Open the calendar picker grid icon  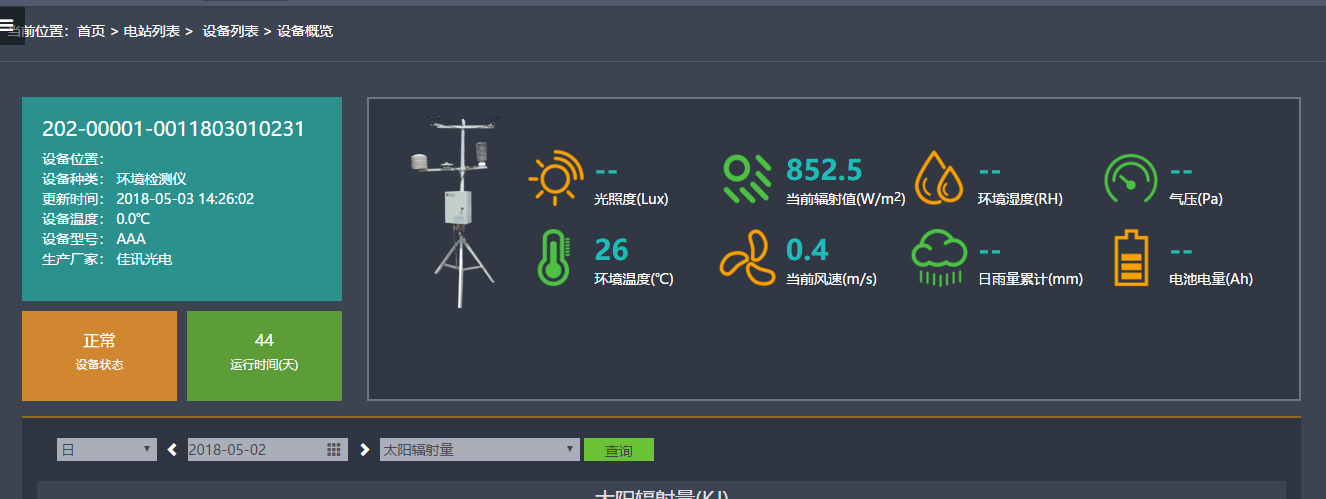click(x=334, y=450)
